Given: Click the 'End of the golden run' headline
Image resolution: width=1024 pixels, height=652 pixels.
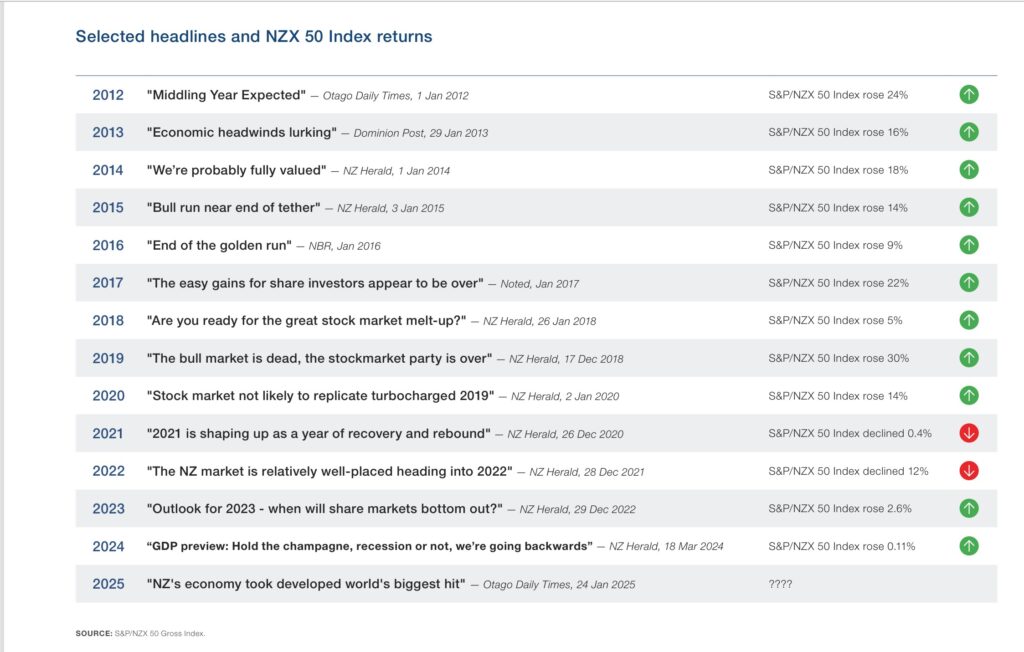Looking at the screenshot, I should [222, 245].
